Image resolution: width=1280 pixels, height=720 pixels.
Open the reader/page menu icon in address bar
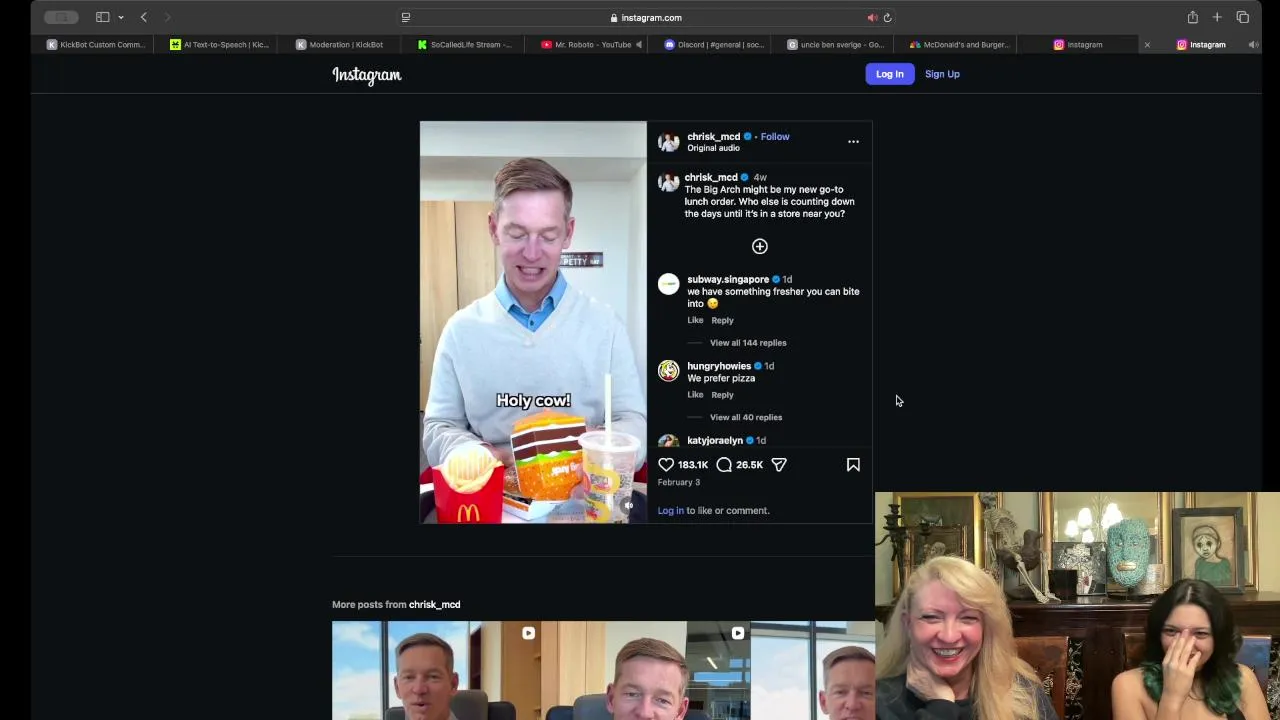[405, 17]
